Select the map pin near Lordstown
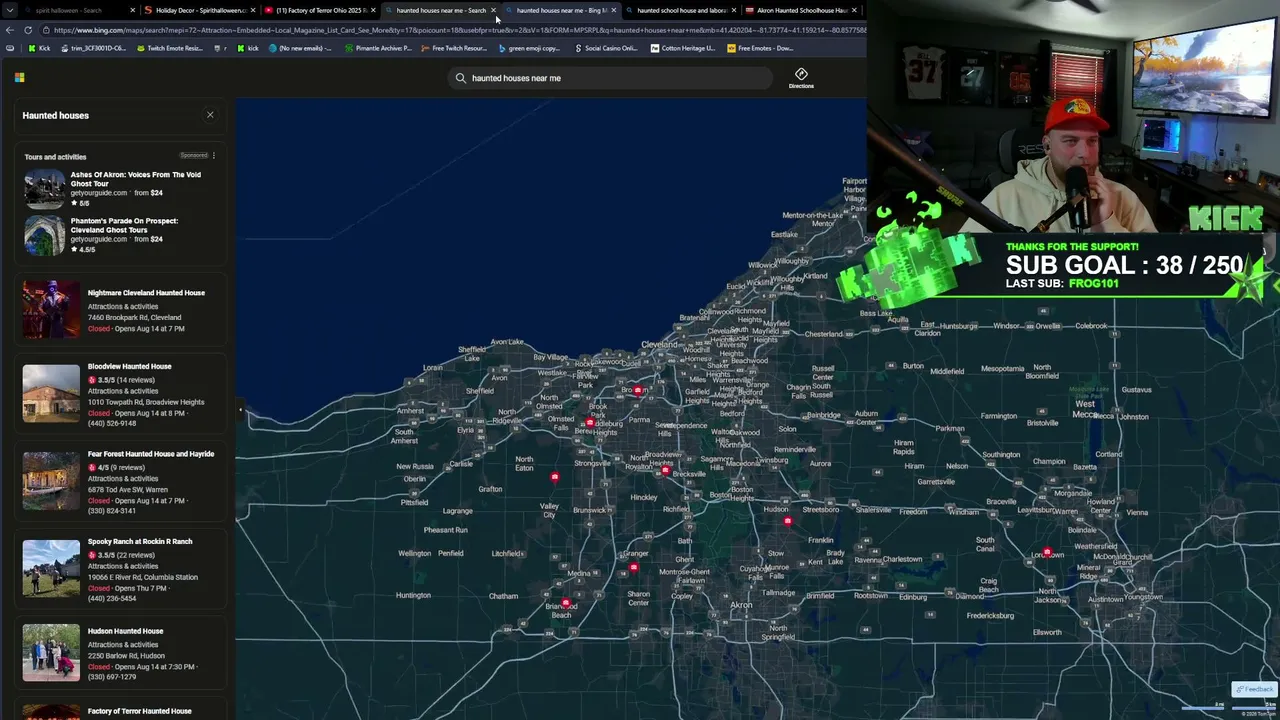1280x720 pixels. pyautogui.click(x=1047, y=552)
